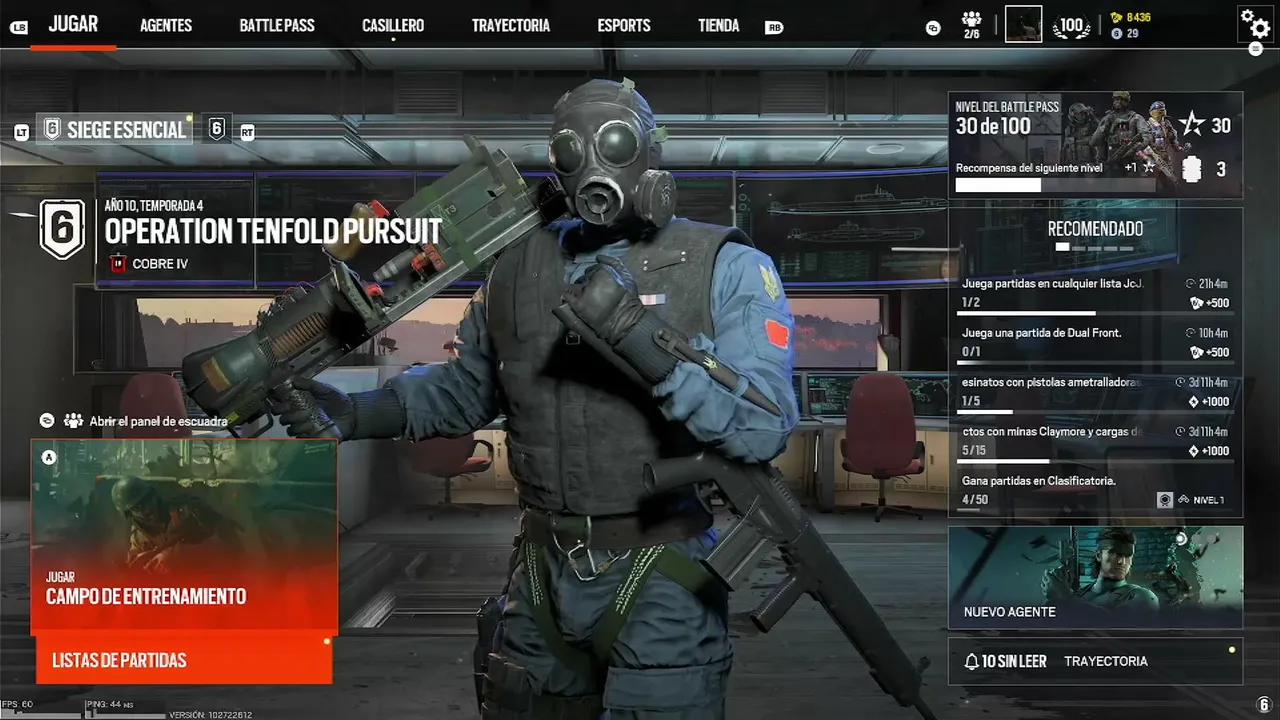Viewport: 1280px width, 720px height.
Task: Open Listas de Partidas
Action: pyautogui.click(x=184, y=660)
